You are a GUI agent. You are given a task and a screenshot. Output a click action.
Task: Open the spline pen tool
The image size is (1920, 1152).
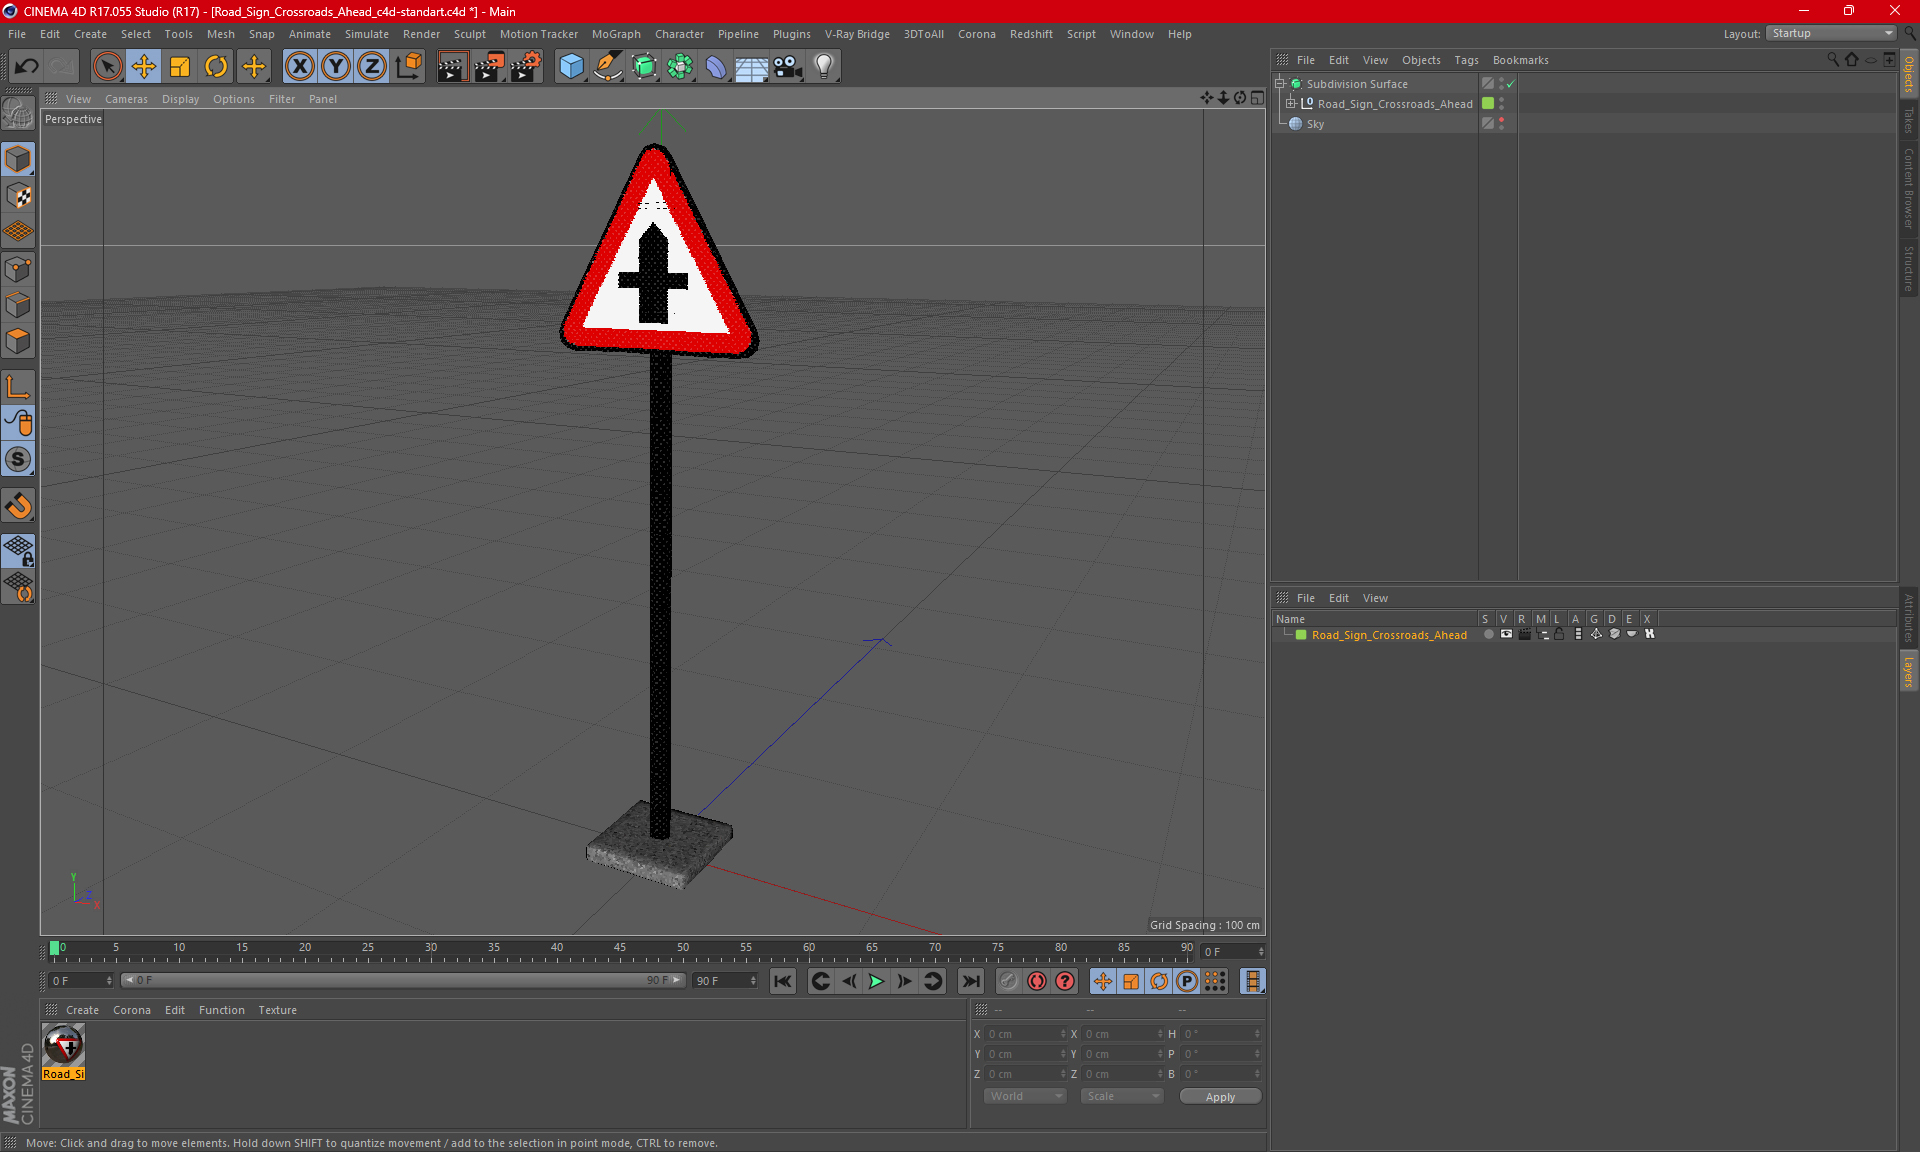[607, 66]
